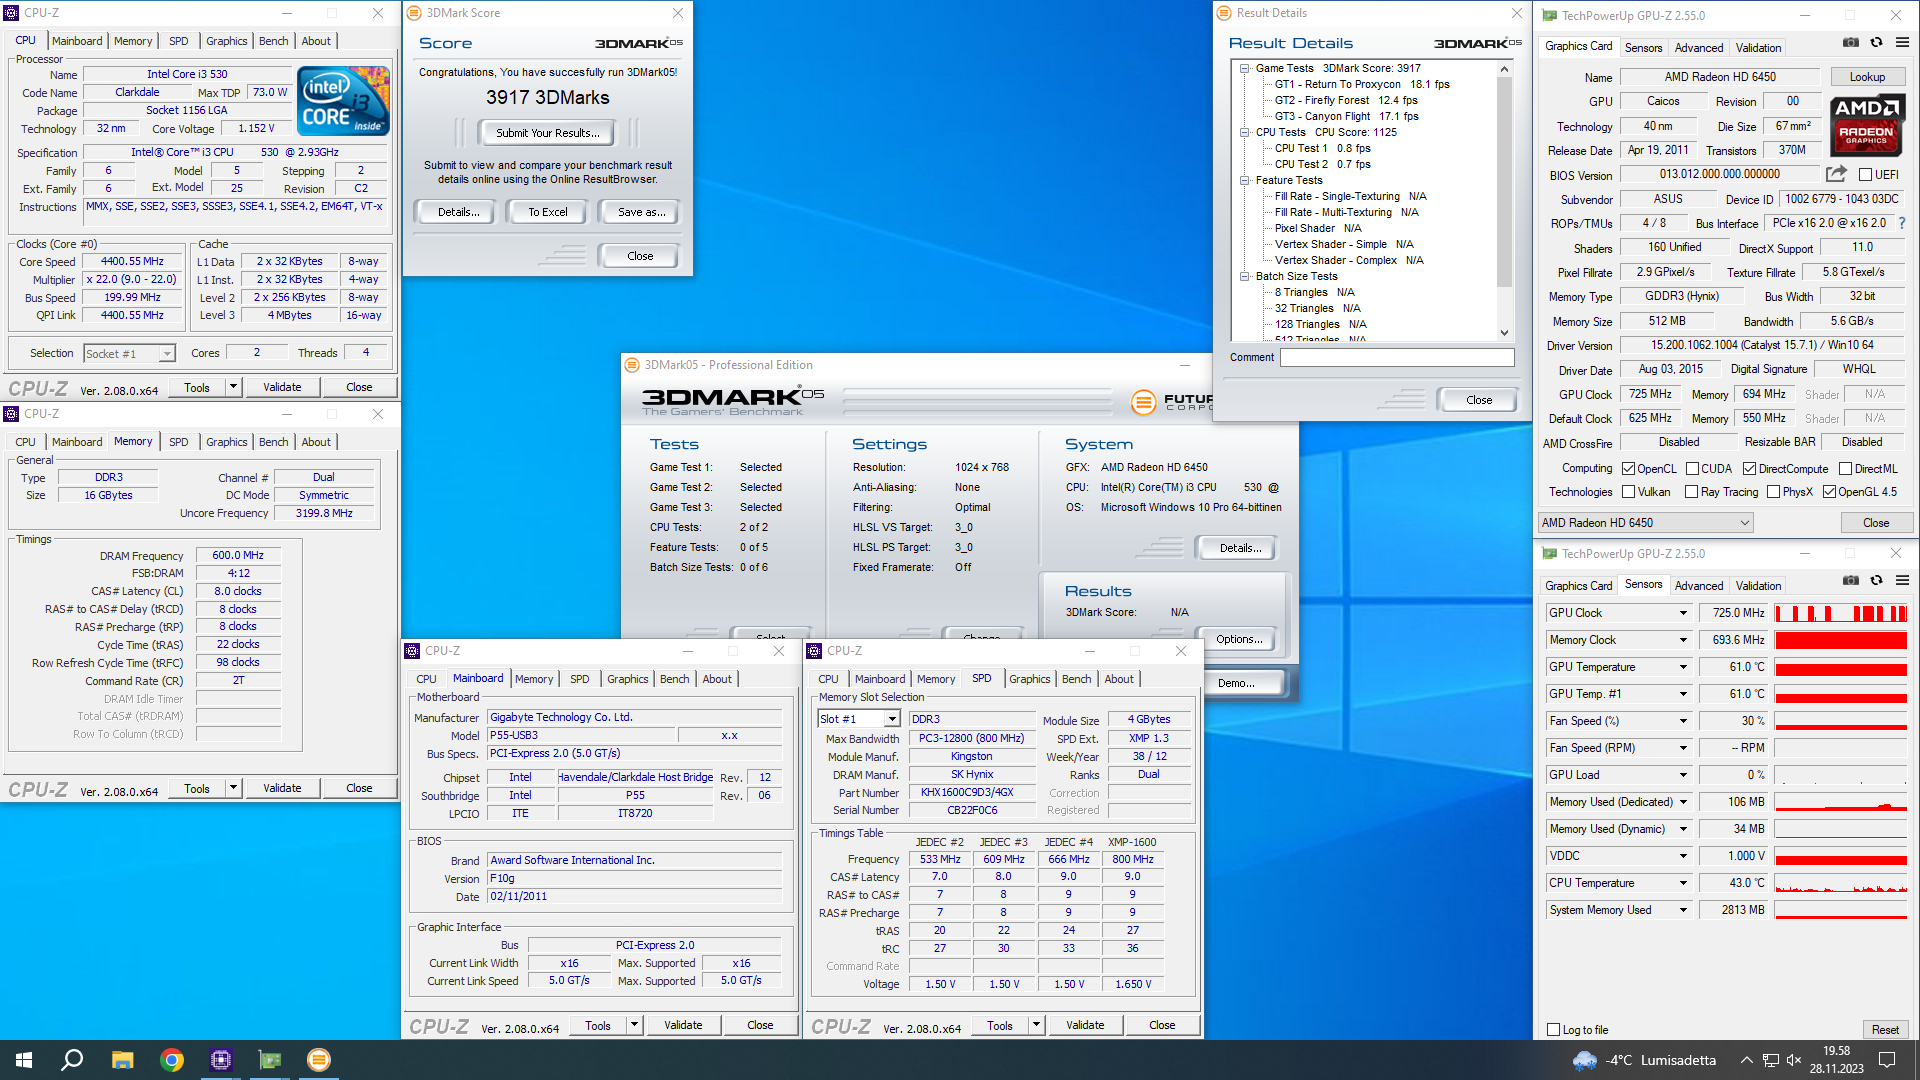Click To Excel button
The image size is (1920, 1080).
[x=548, y=212]
